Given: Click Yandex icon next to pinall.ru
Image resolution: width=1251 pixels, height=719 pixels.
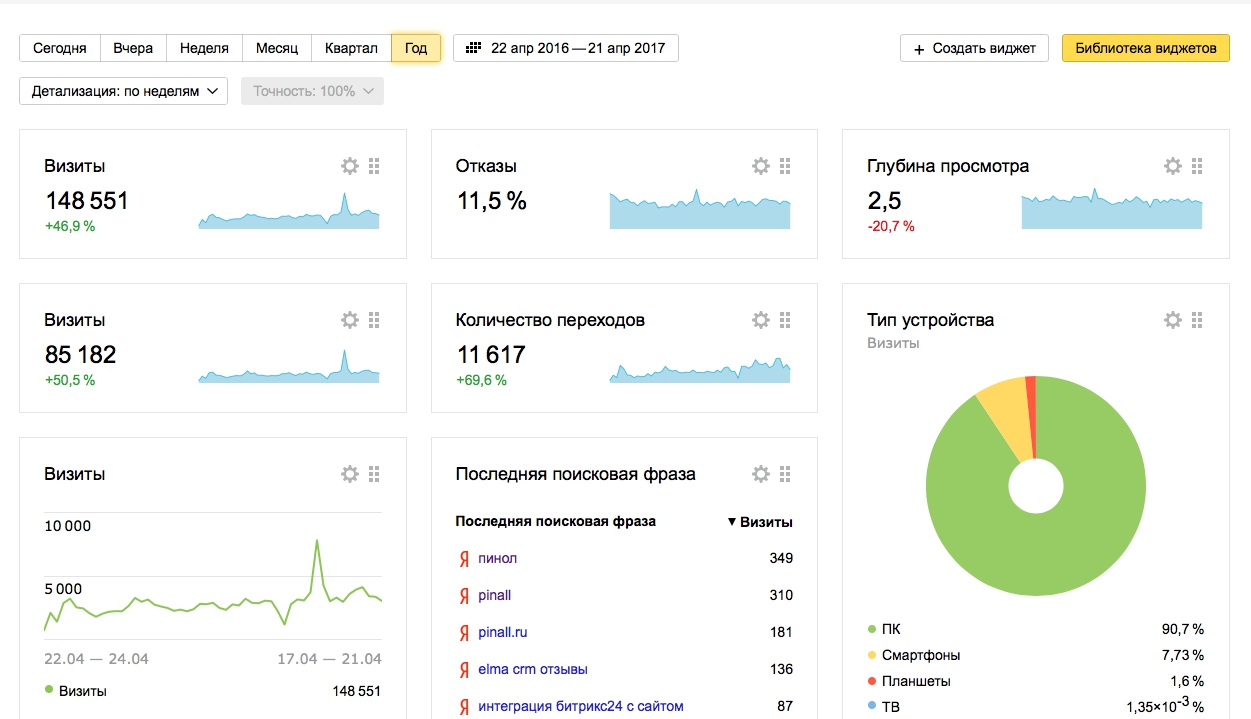Looking at the screenshot, I should coord(464,632).
